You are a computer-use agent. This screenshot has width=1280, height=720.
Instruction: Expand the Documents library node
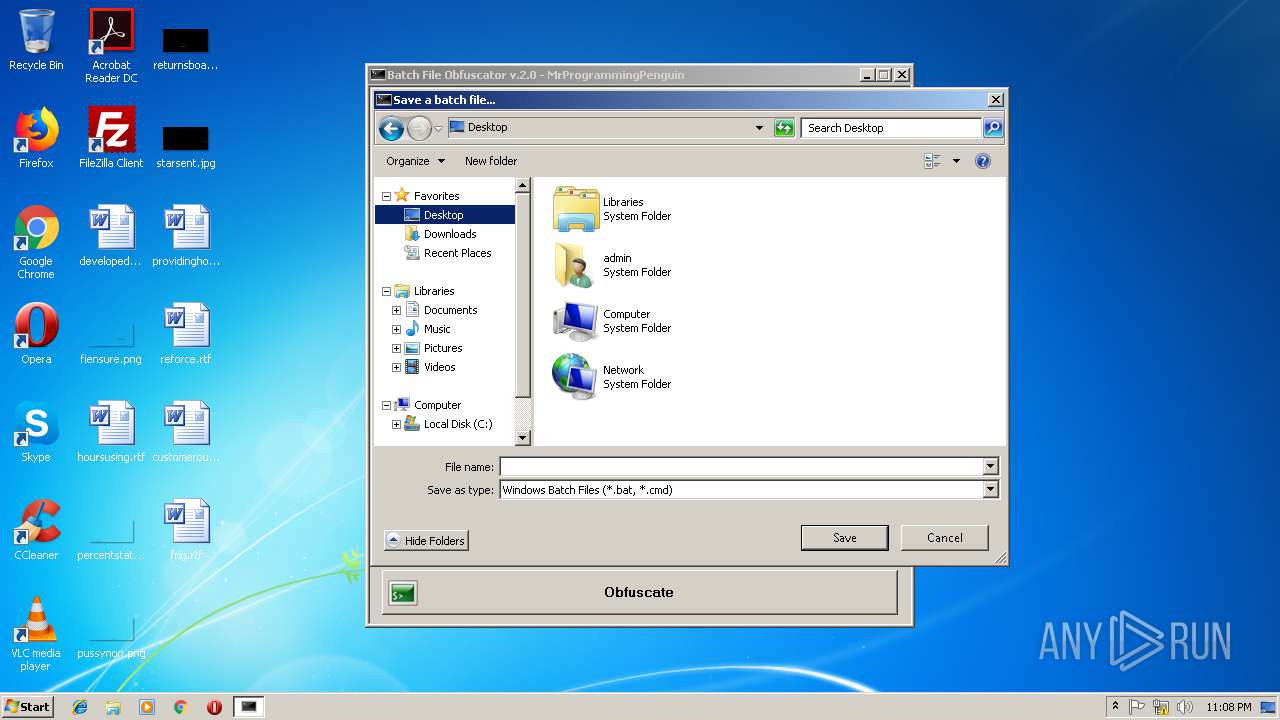click(396, 310)
